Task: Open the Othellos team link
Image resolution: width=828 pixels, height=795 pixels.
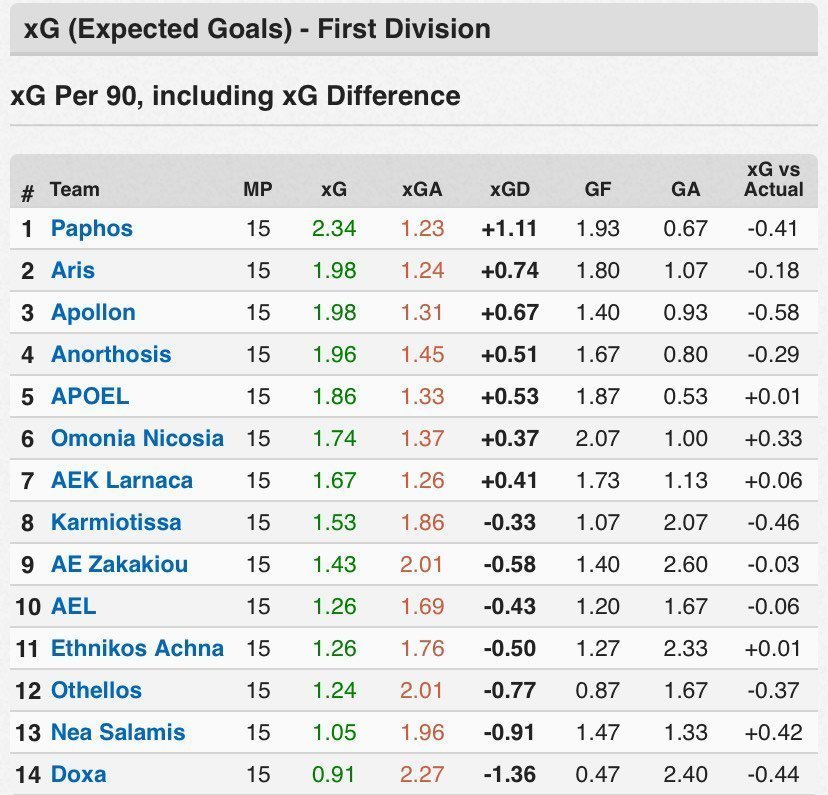Action: [97, 690]
